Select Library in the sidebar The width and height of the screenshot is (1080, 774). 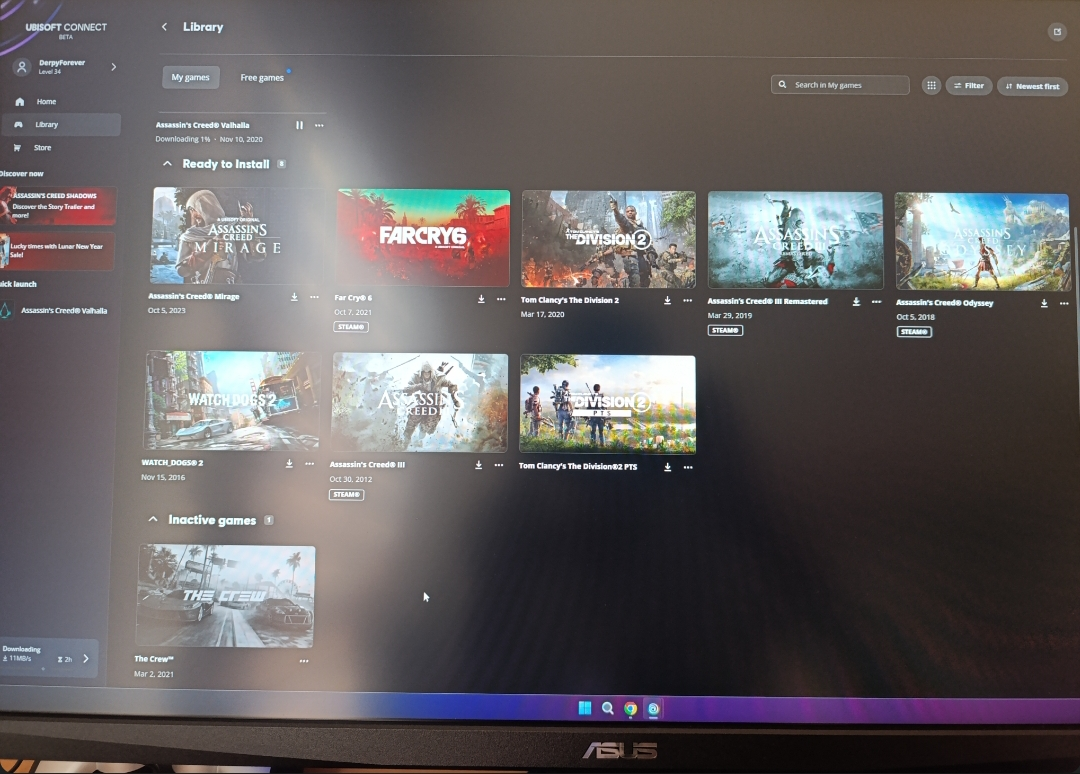[61, 125]
